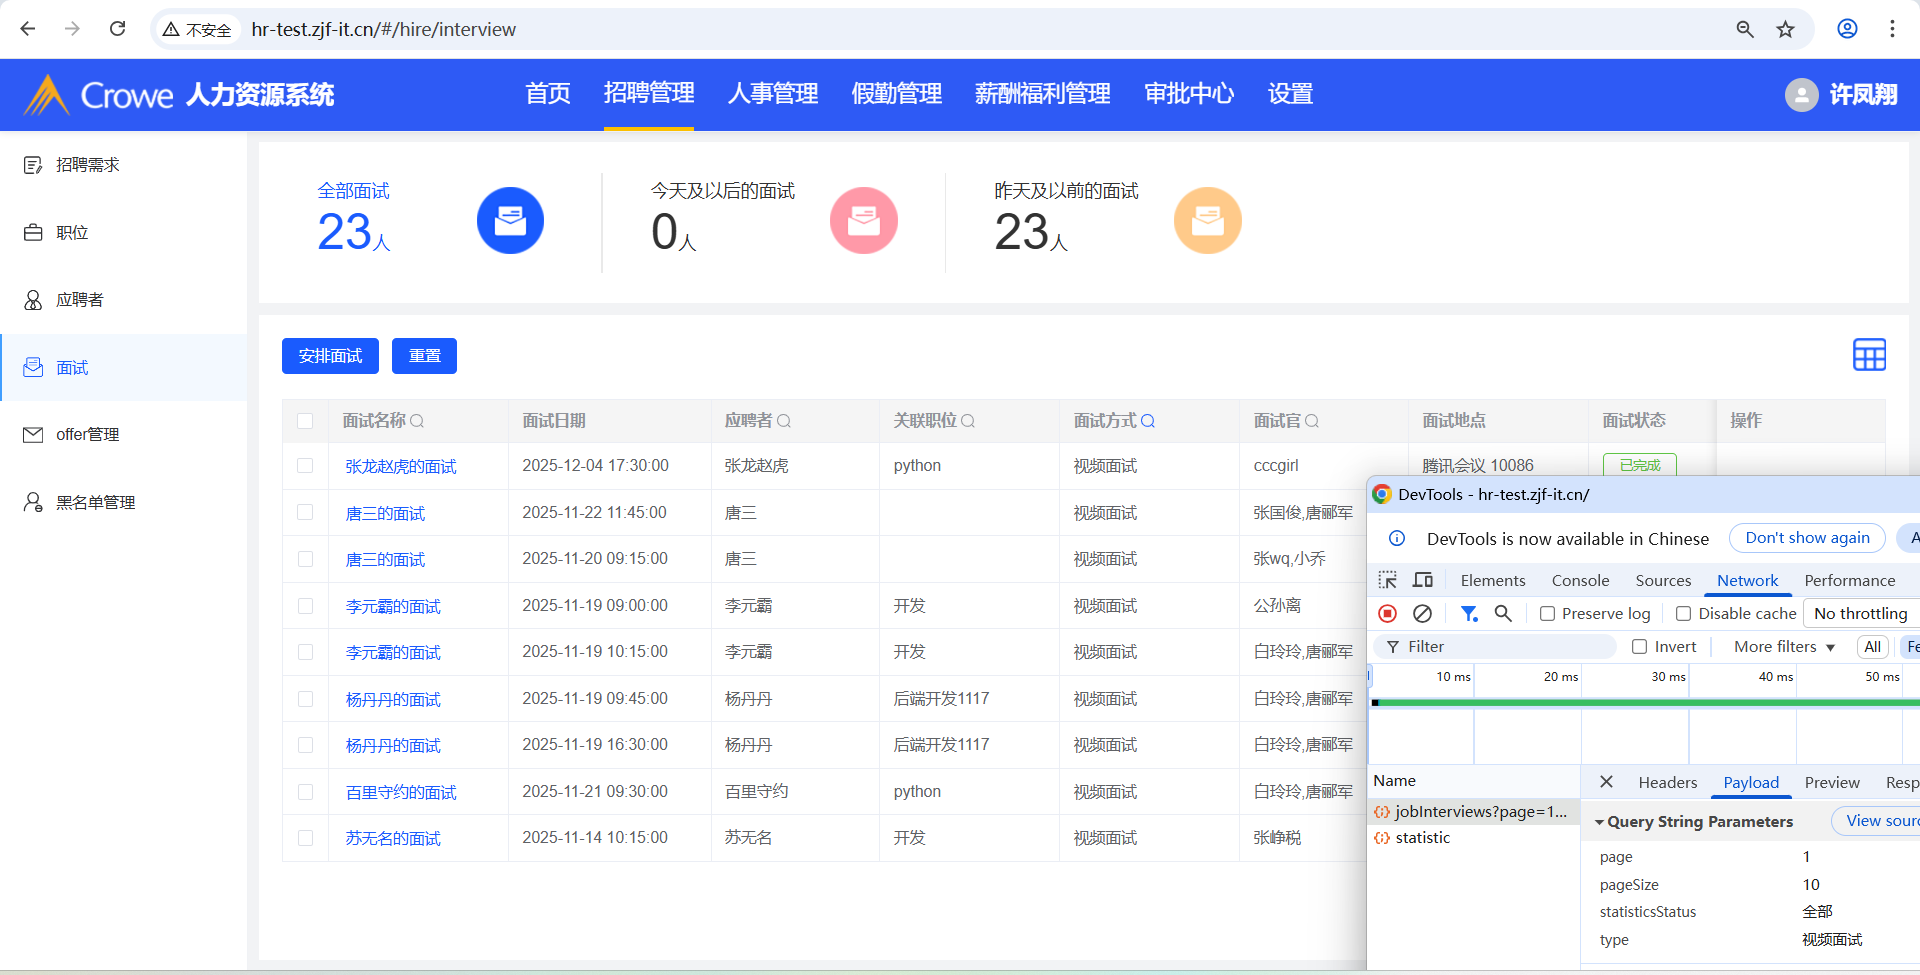Open the 人事管理 top navigation menu
Viewport: 1920px width, 975px height.
click(x=772, y=94)
